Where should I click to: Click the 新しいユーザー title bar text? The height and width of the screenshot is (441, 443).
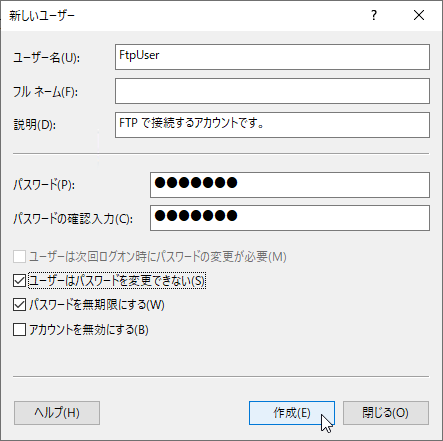click(42, 16)
